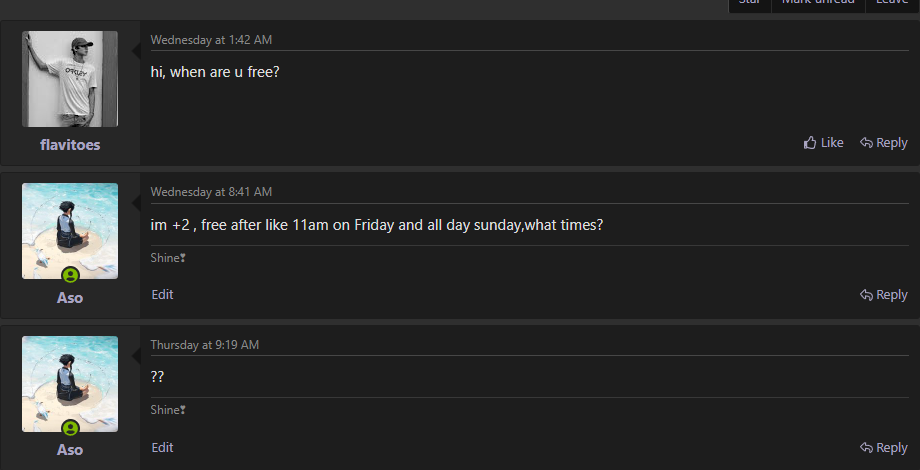Click Aso's avatar on the Wednesday 8:41 AM post

[70, 225]
